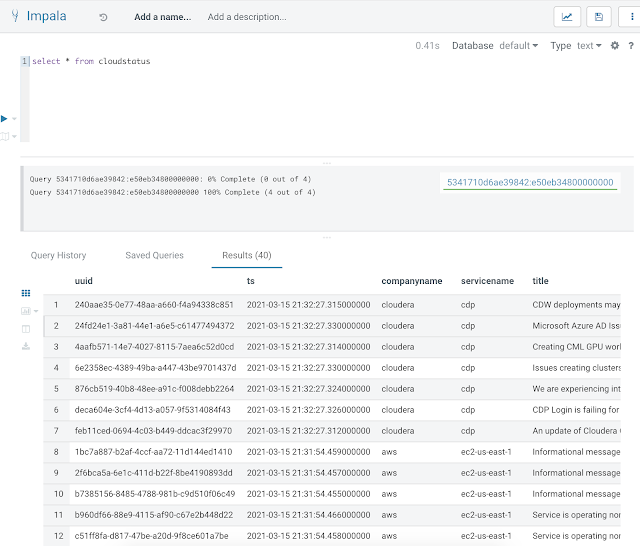Save the query with the floppy disk icon
640x546 pixels.
(x=598, y=17)
